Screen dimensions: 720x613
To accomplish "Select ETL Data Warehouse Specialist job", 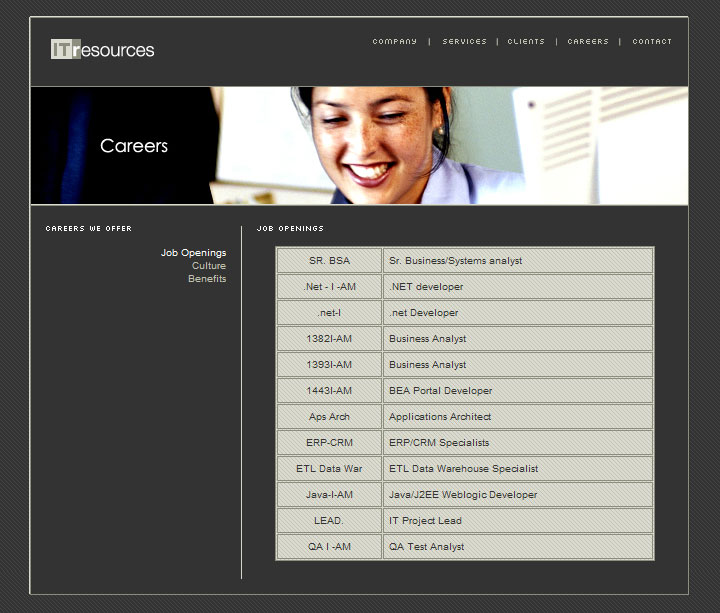I will coord(463,469).
